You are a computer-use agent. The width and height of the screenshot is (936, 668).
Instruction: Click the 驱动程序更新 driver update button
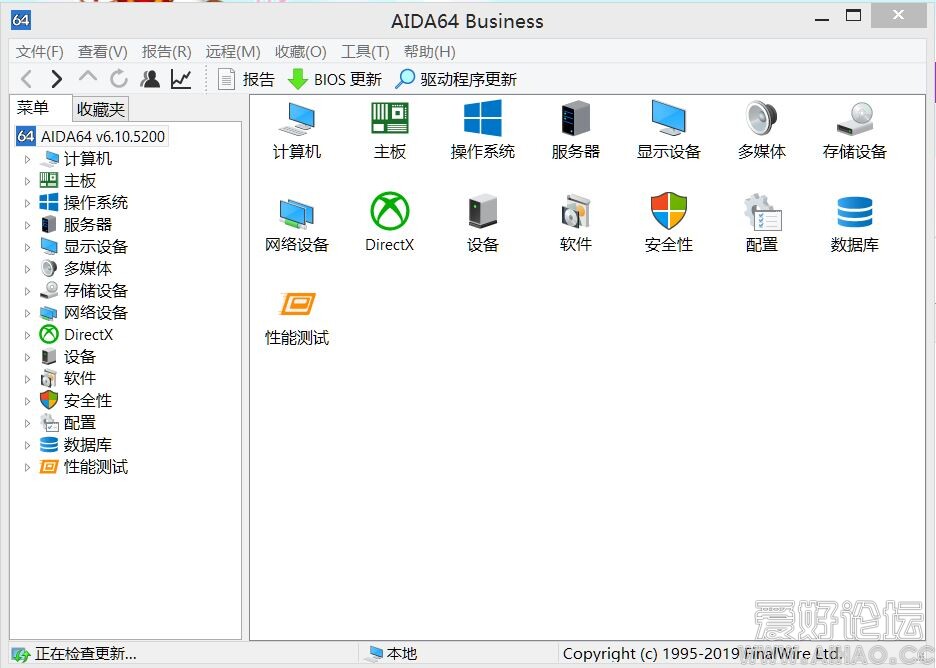point(457,79)
